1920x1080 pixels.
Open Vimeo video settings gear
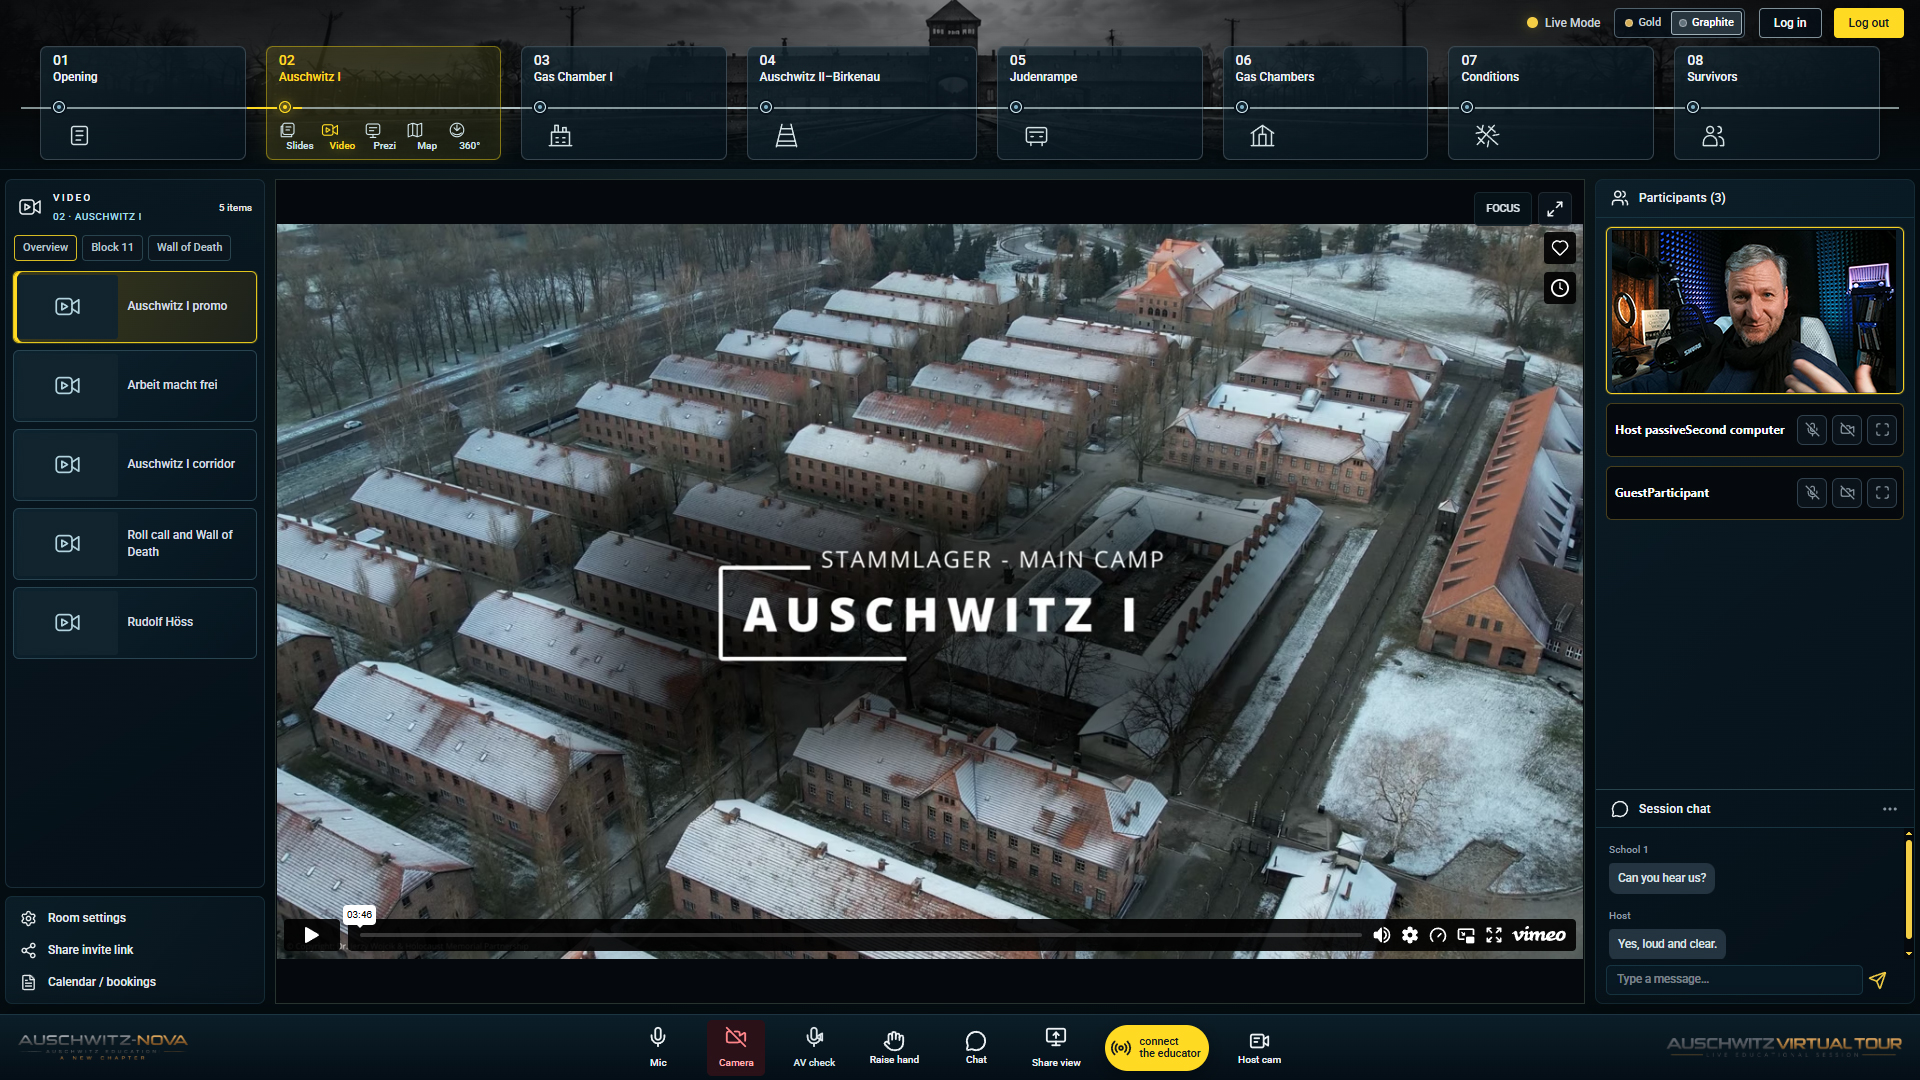click(1409, 935)
